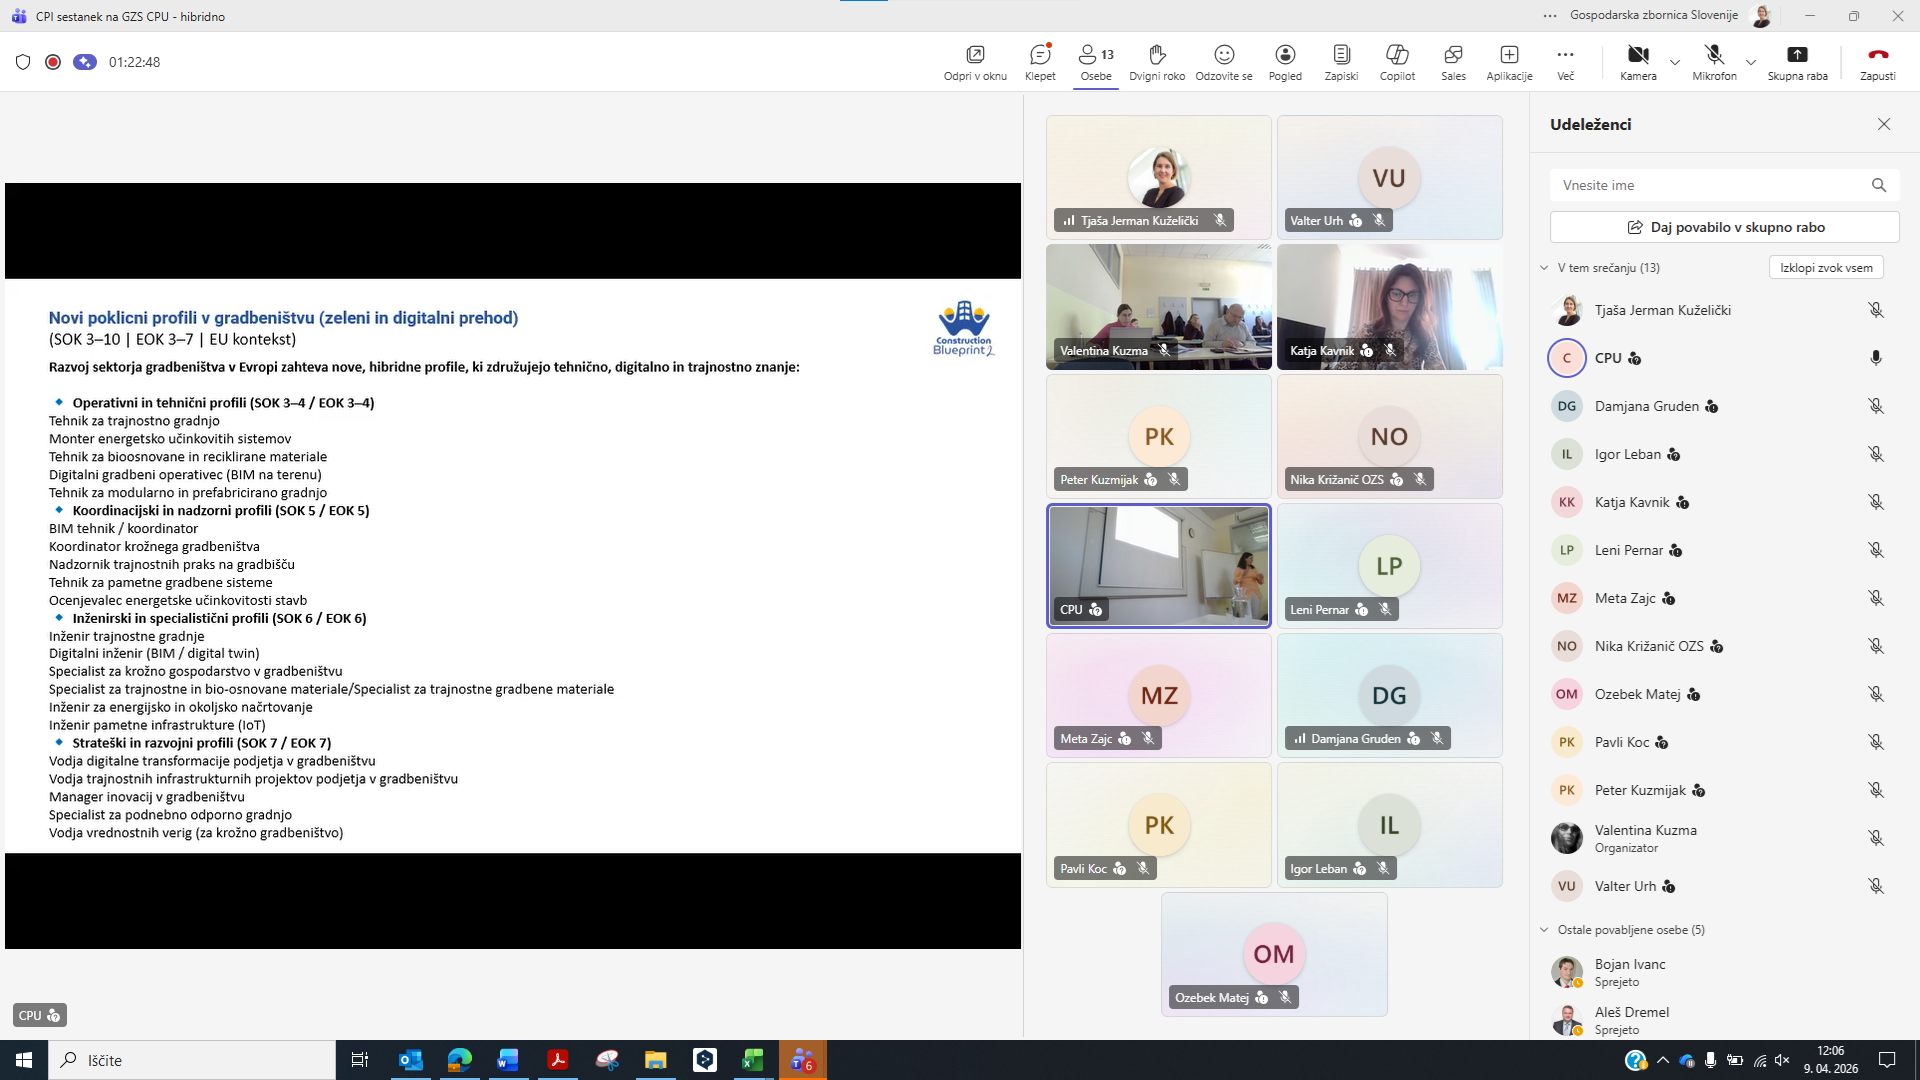Raise hand with Dvigni roko
Screen dimensions: 1920x1080
click(x=1157, y=62)
